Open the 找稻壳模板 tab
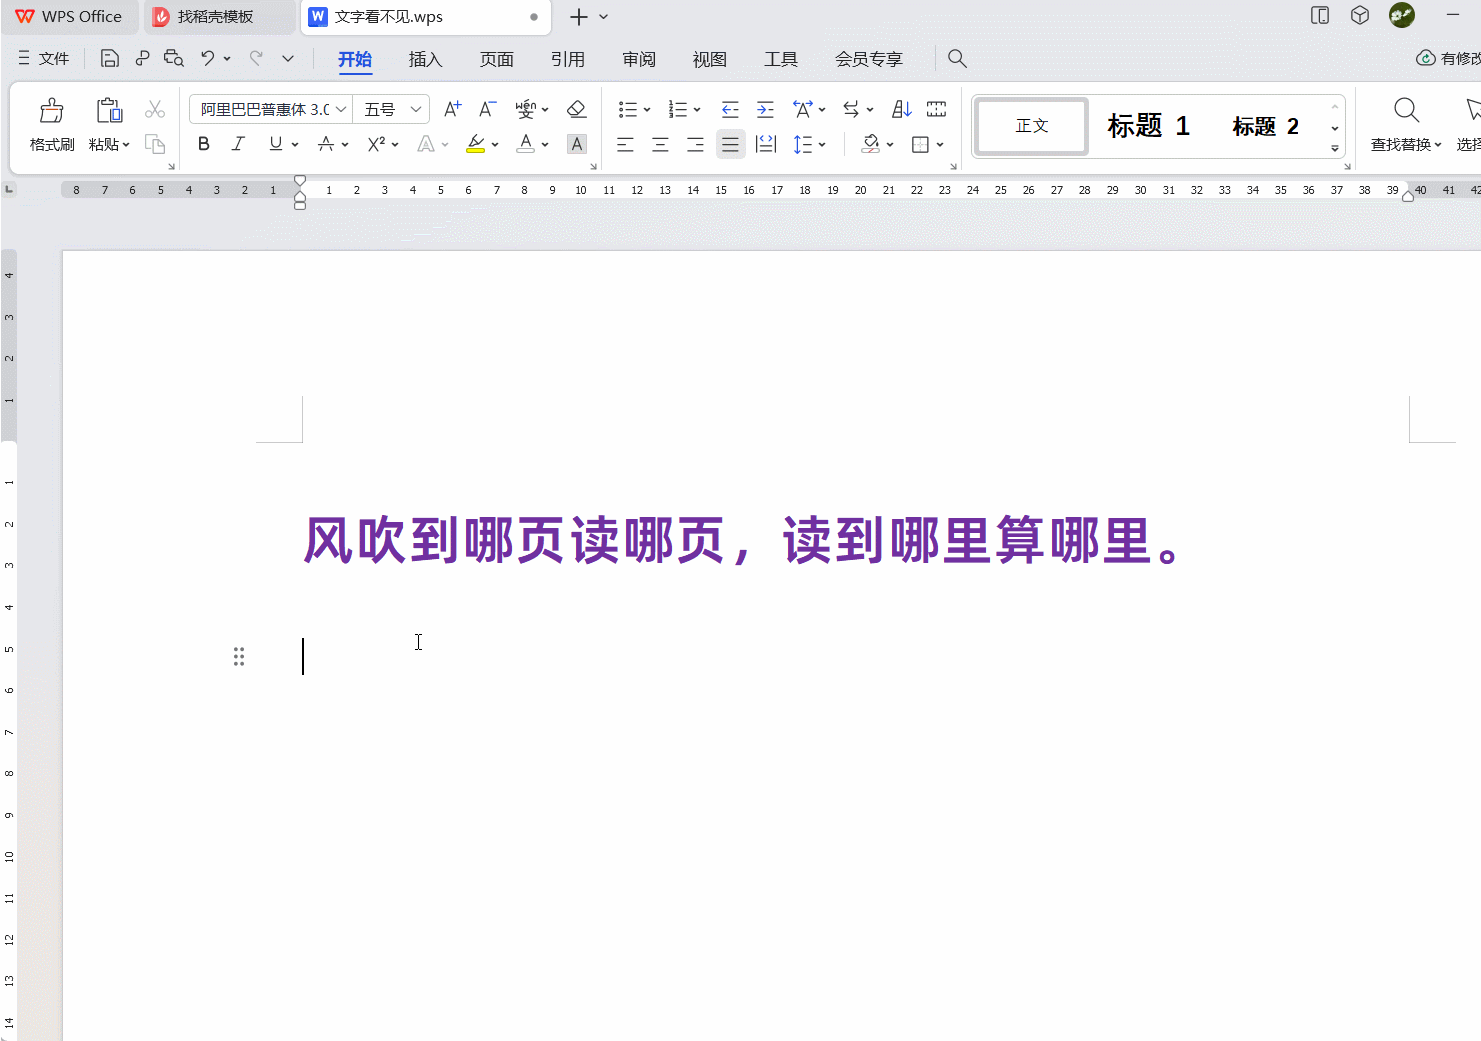The width and height of the screenshot is (1481, 1041). tap(220, 17)
